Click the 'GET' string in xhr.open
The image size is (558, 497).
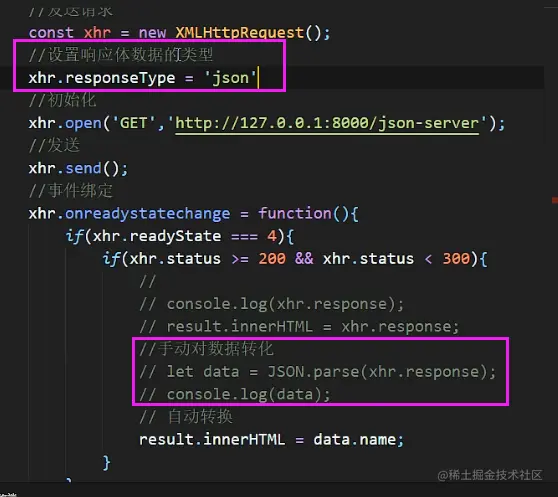(x=133, y=123)
